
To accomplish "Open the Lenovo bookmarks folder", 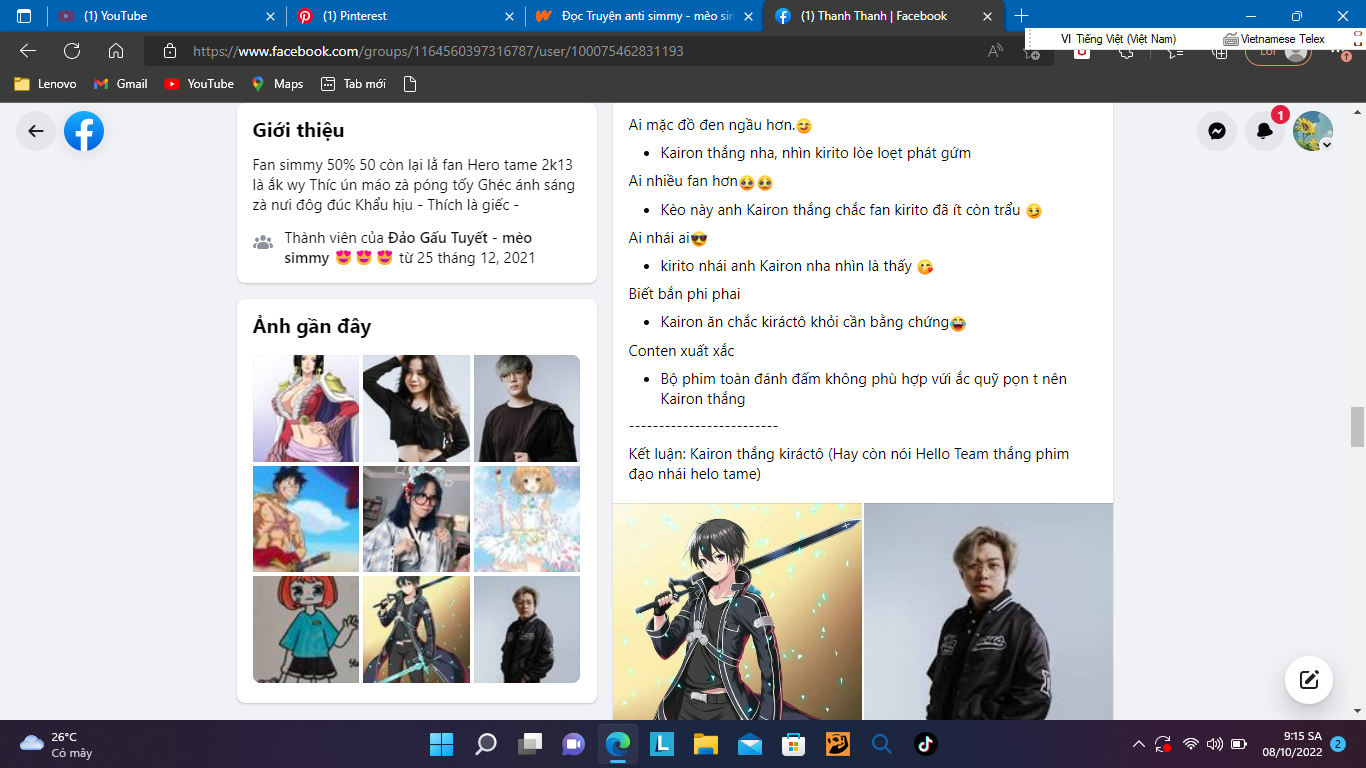I will 45,84.
